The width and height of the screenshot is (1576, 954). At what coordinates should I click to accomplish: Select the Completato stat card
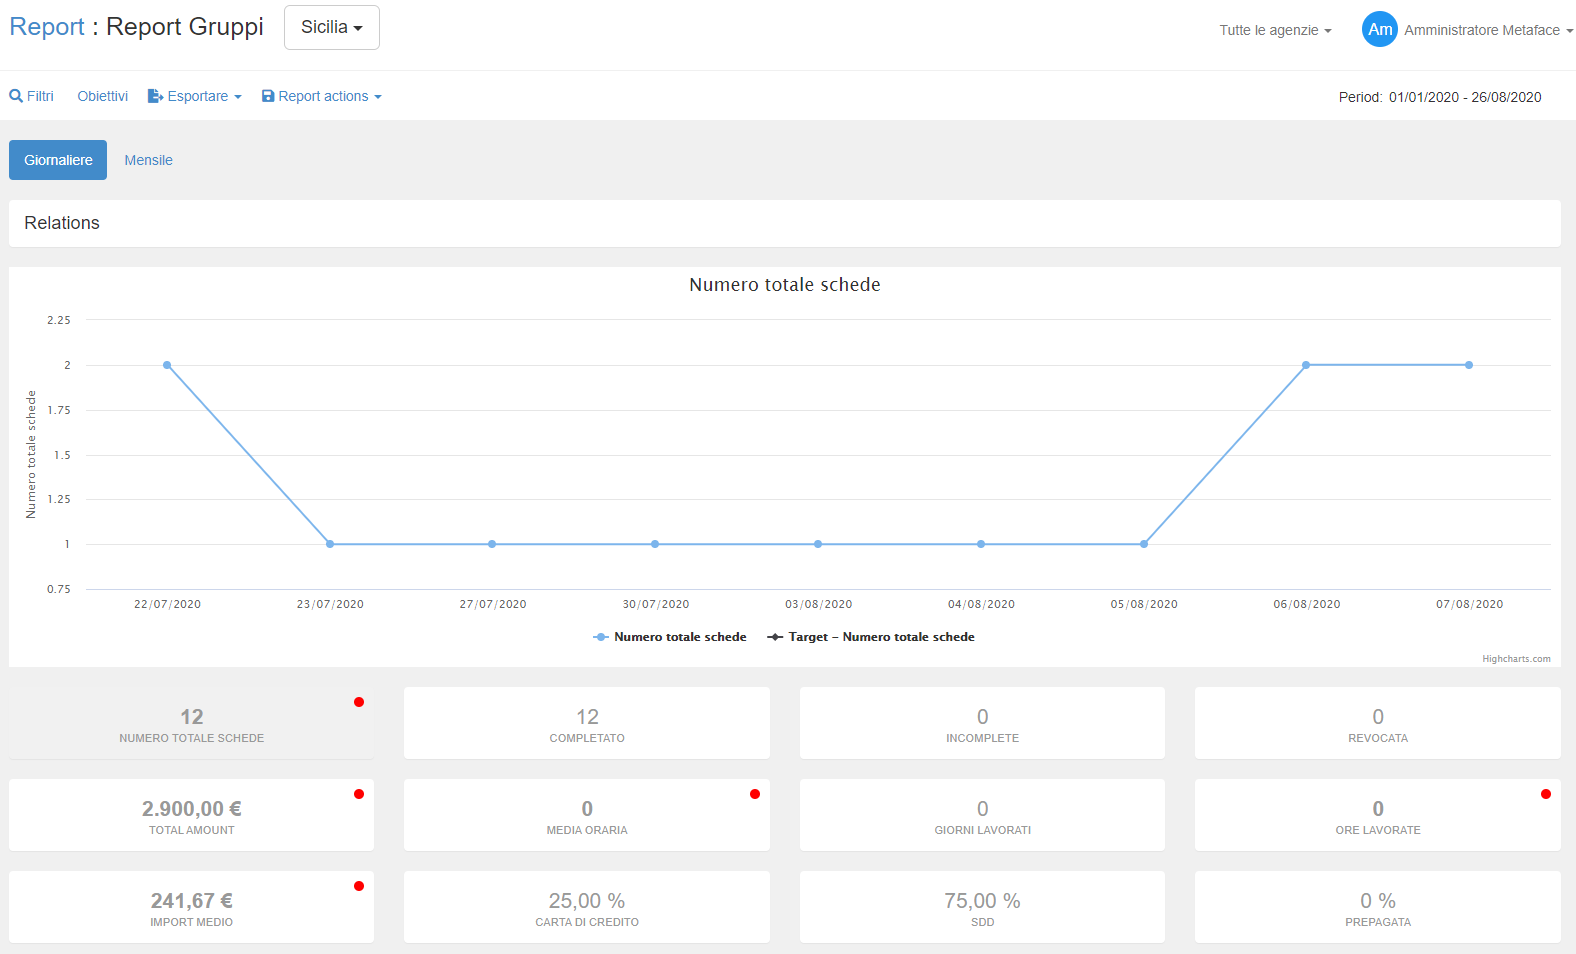(x=587, y=723)
